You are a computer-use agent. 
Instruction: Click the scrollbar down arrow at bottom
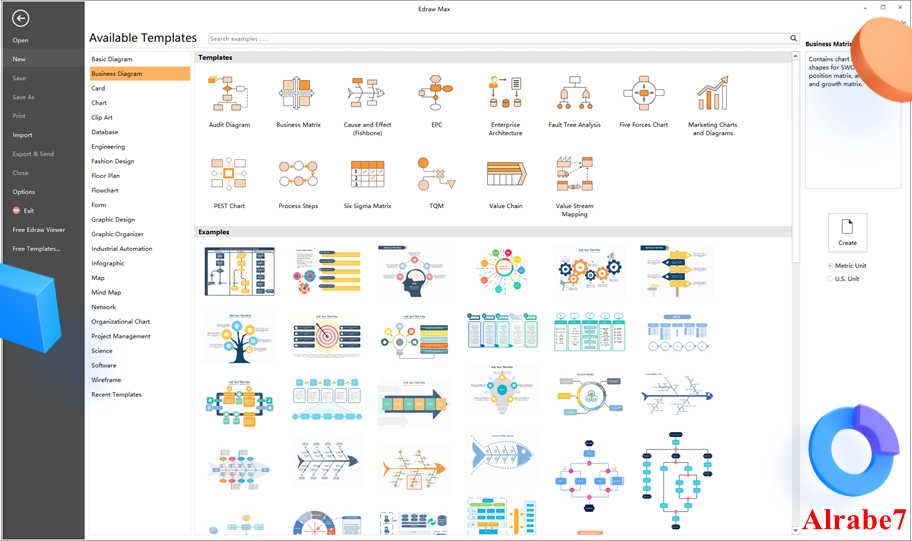pyautogui.click(x=795, y=531)
